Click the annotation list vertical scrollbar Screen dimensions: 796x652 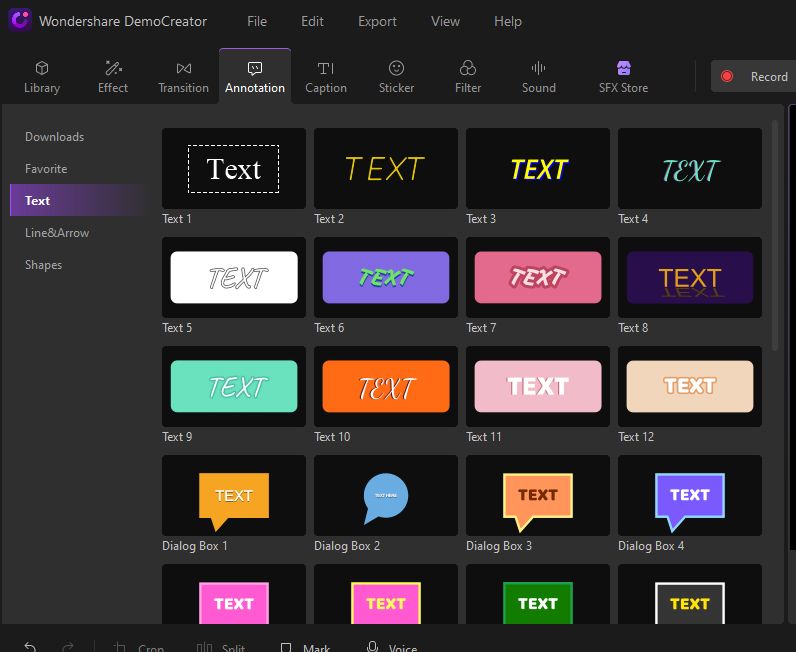pos(774,235)
